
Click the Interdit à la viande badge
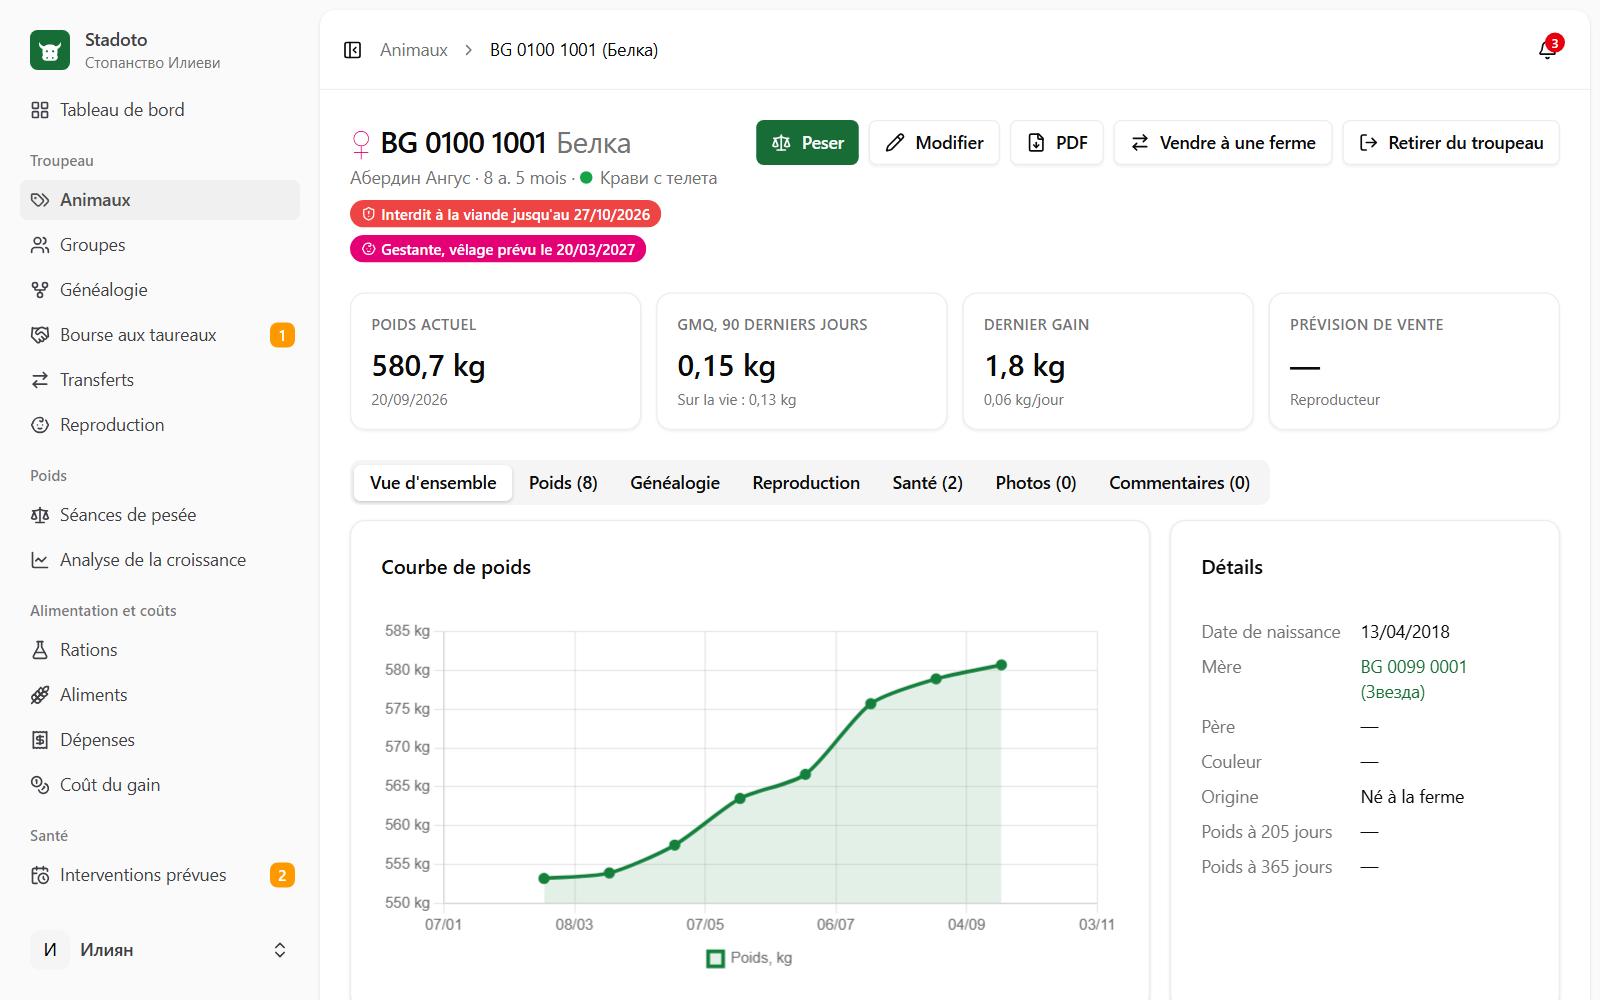505,214
